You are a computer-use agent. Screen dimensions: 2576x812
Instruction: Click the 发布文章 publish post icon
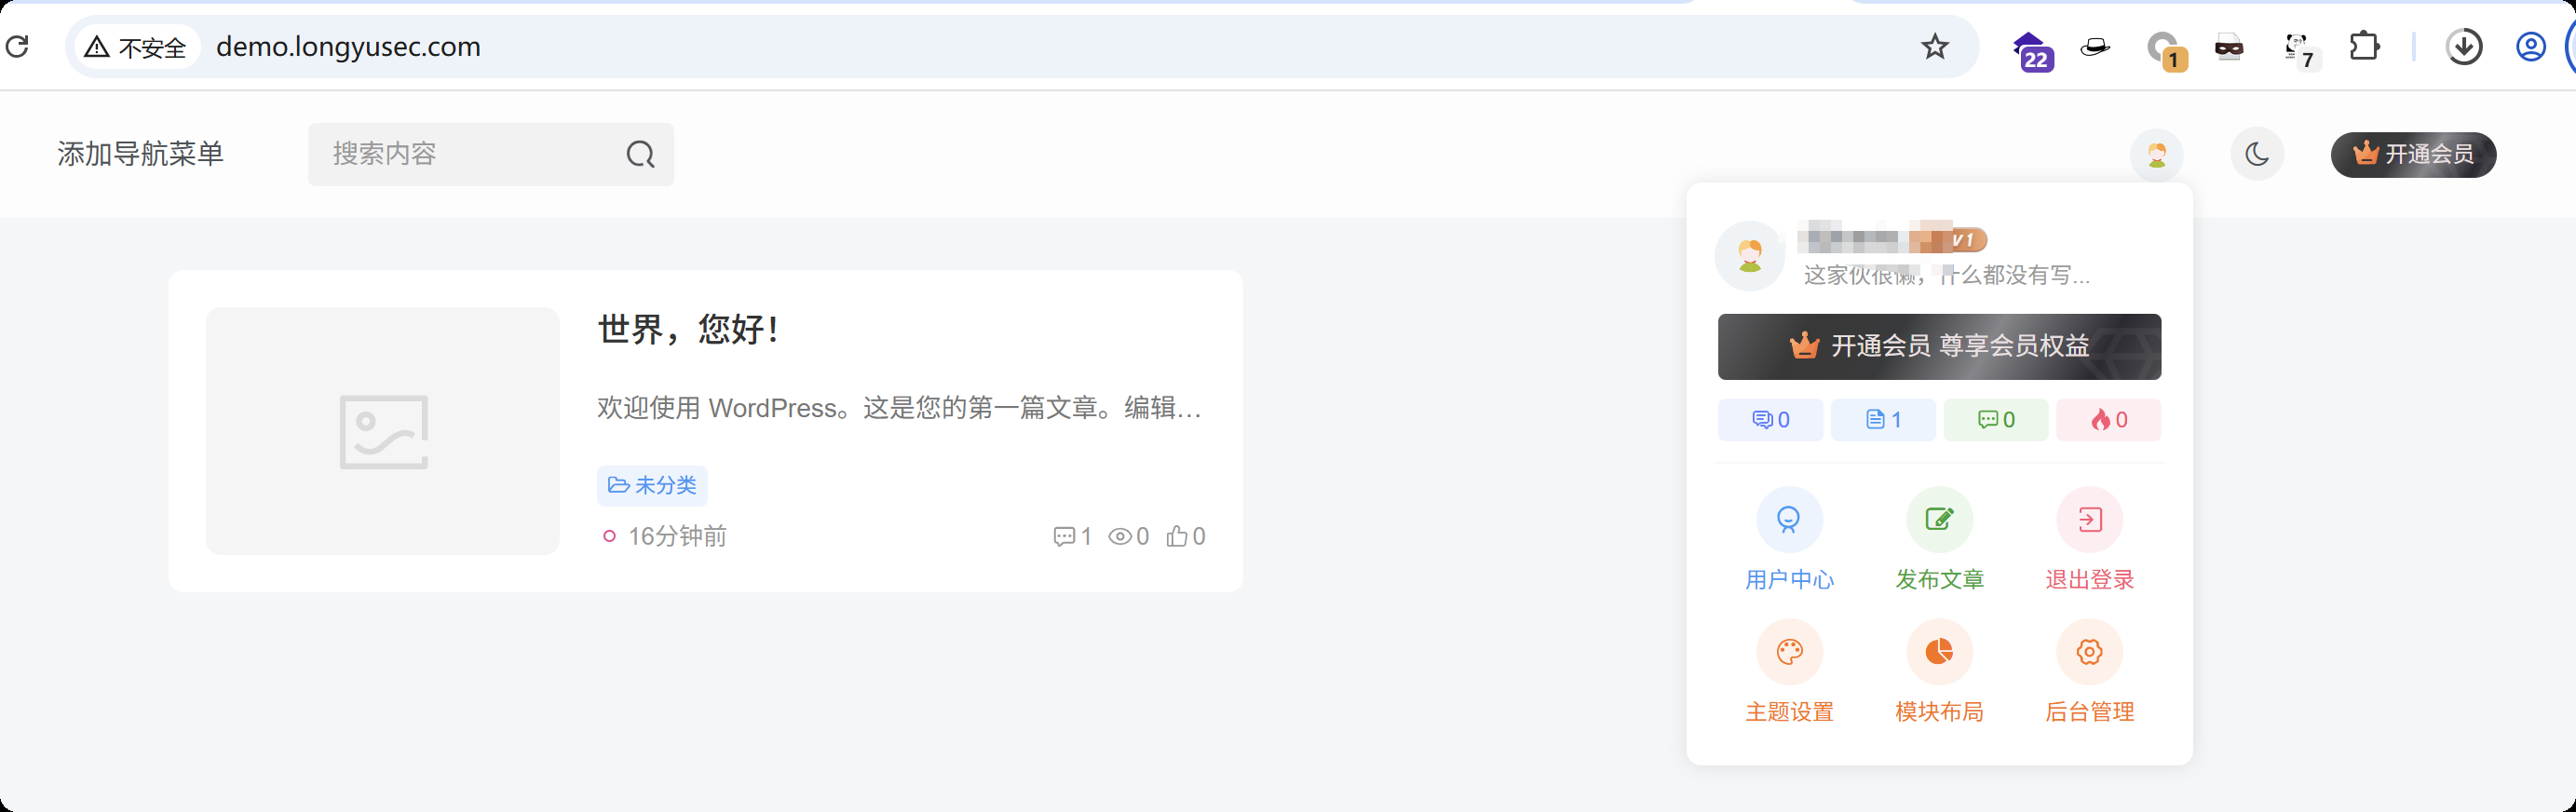click(x=1939, y=520)
